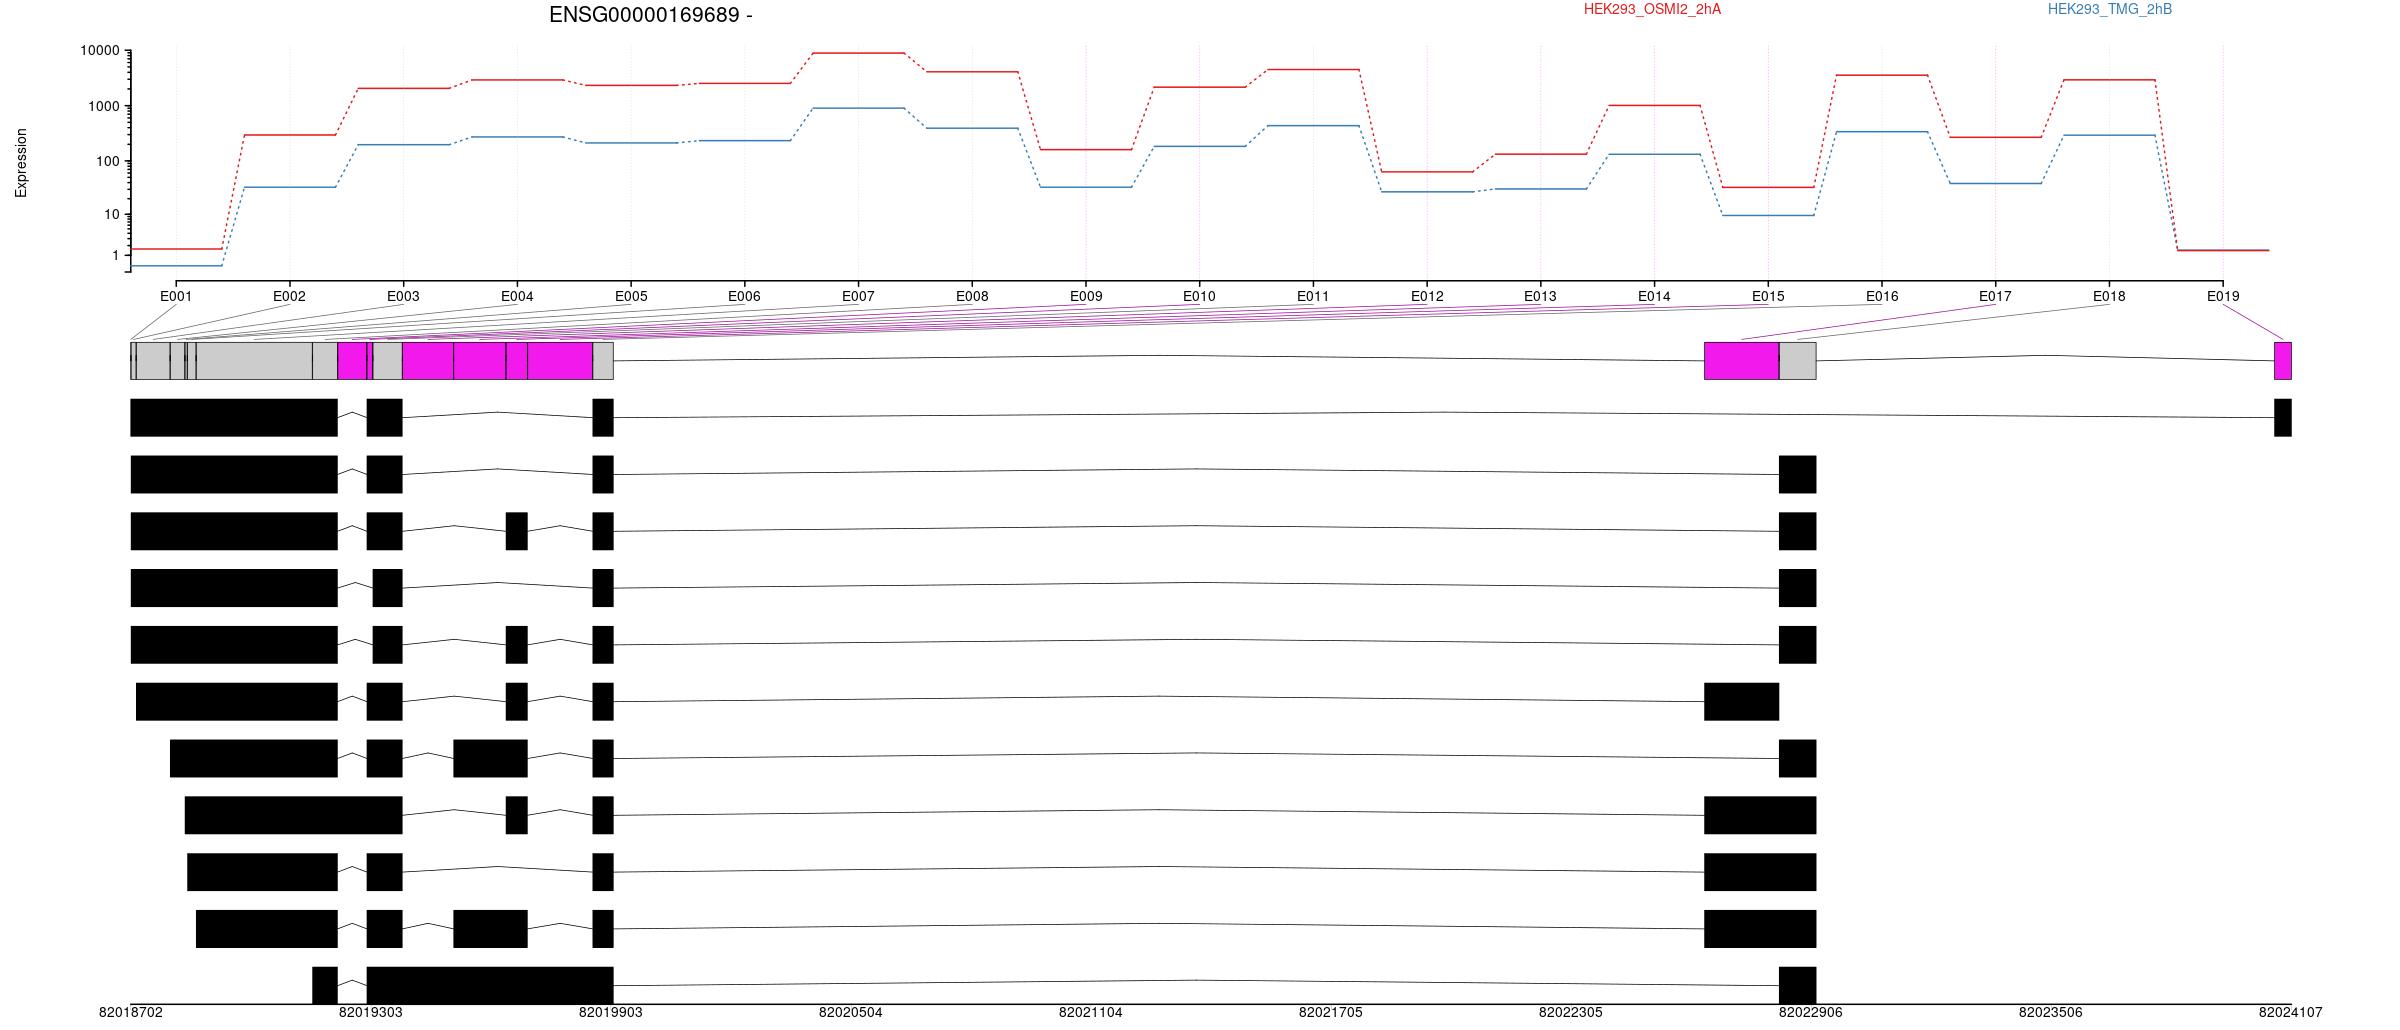
Task: Click exon label E007
Action: (858, 296)
